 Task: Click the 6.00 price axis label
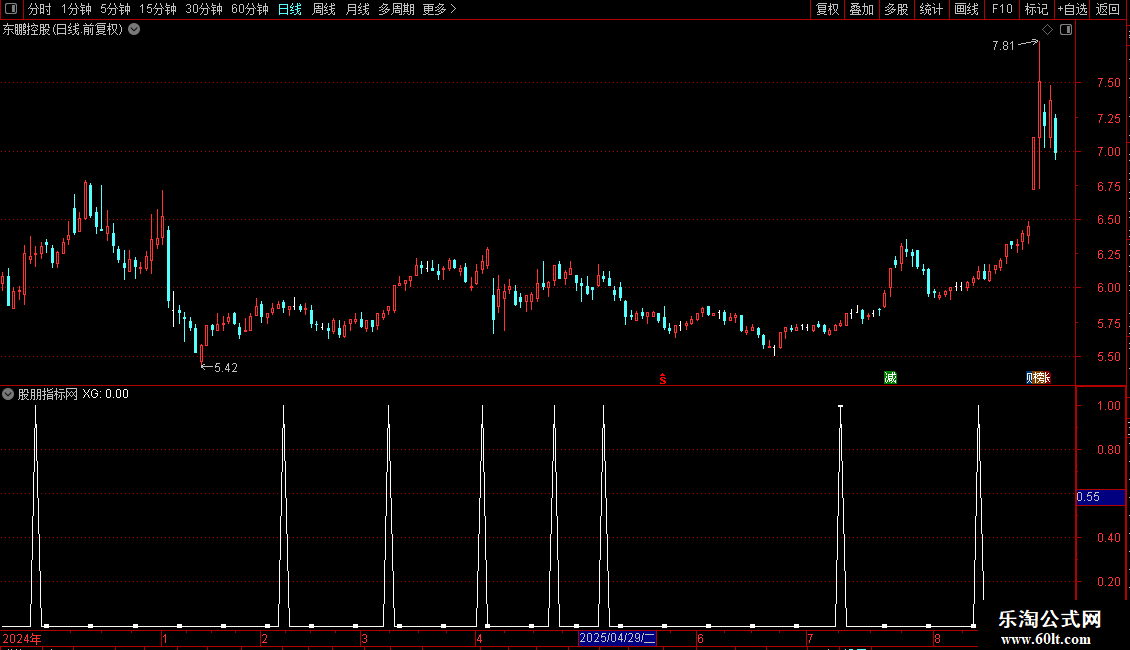click(x=1108, y=288)
